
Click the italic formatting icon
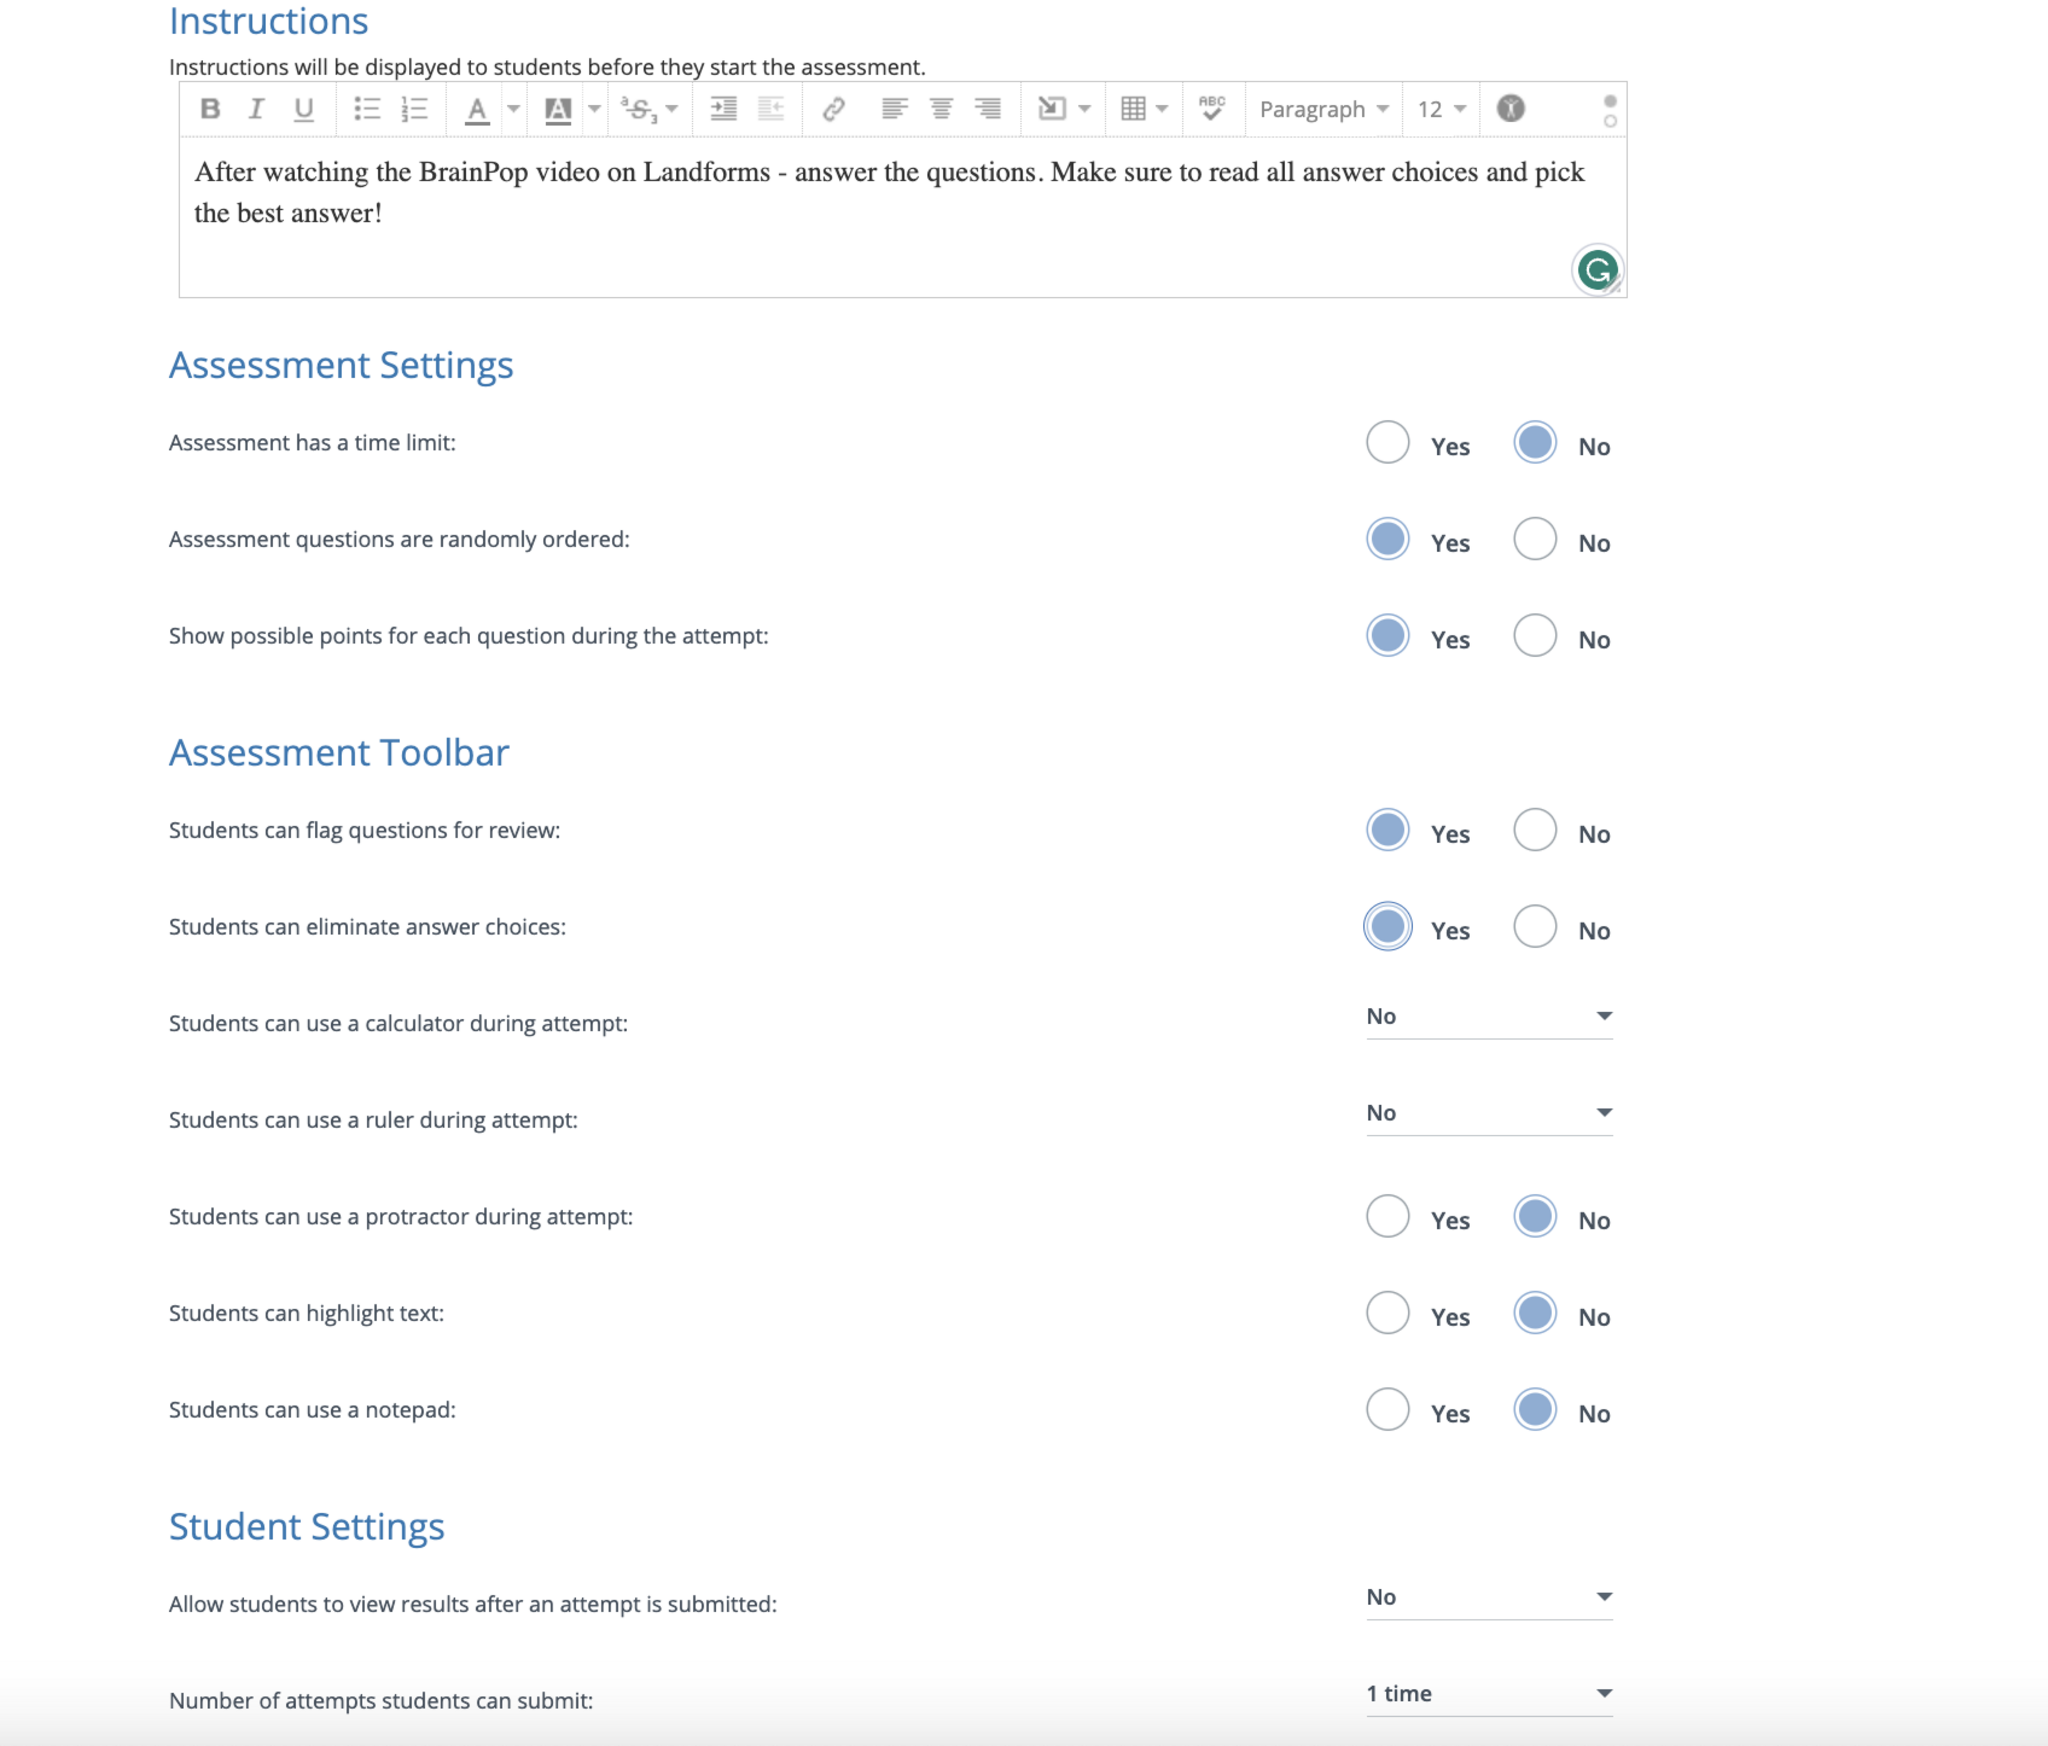(257, 109)
